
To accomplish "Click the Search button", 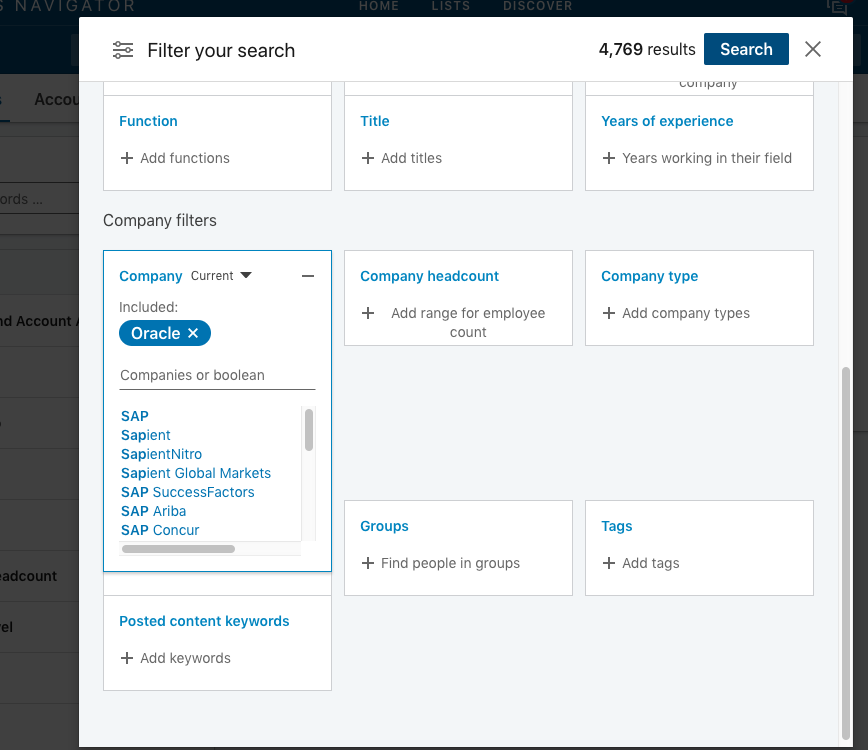I will tap(746, 49).
